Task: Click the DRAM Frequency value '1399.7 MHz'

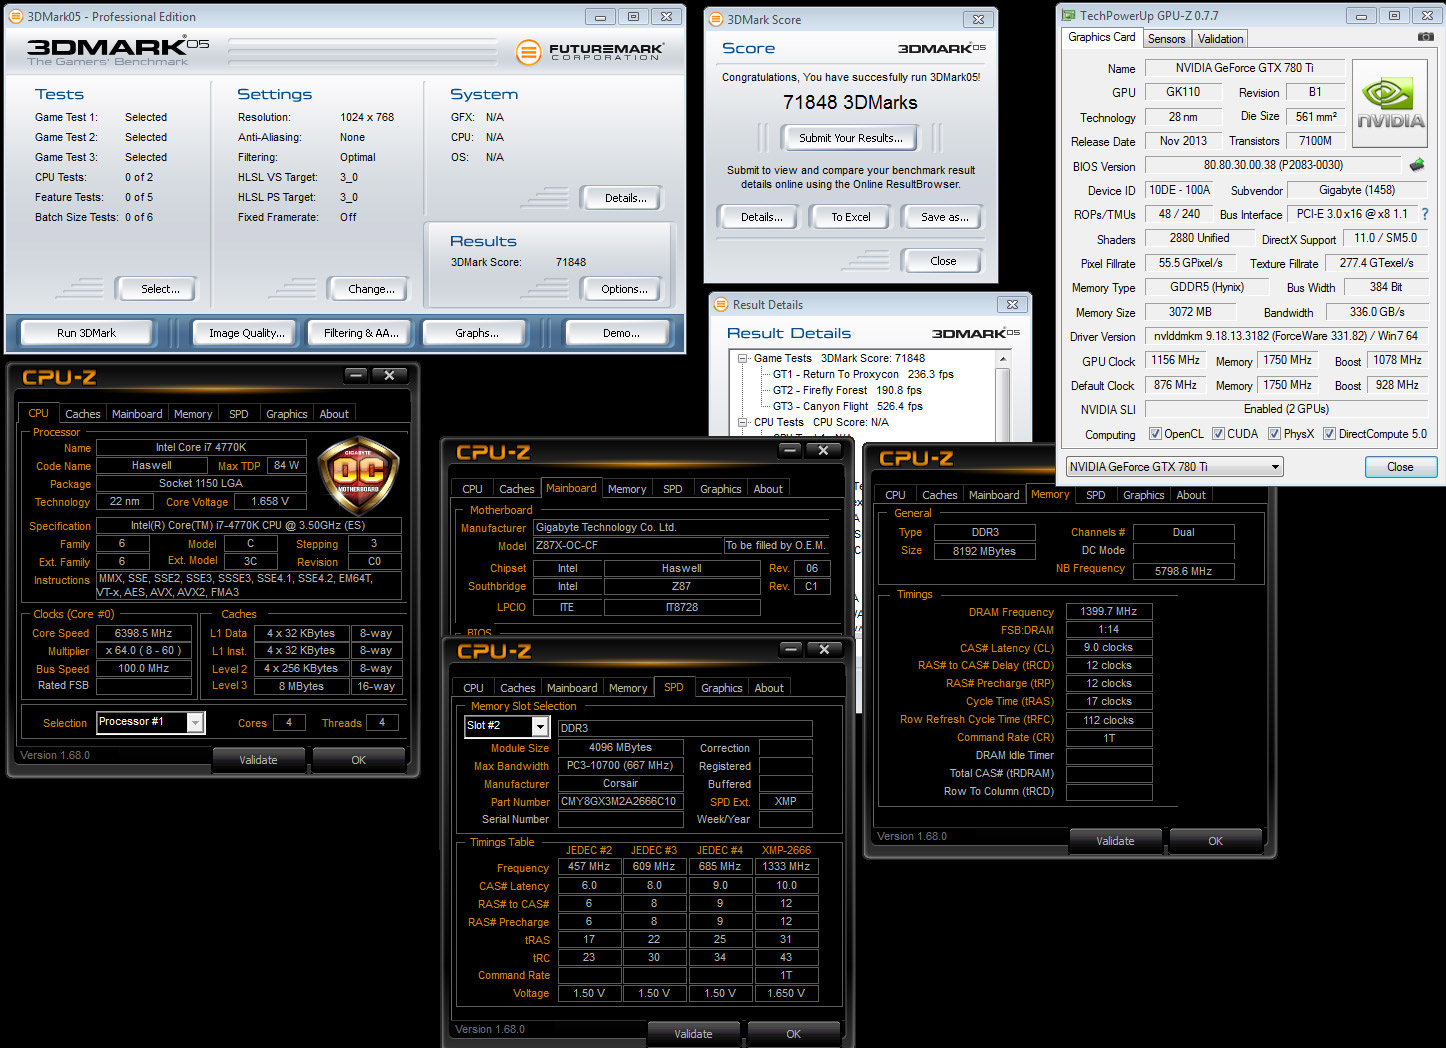Action: [1109, 611]
